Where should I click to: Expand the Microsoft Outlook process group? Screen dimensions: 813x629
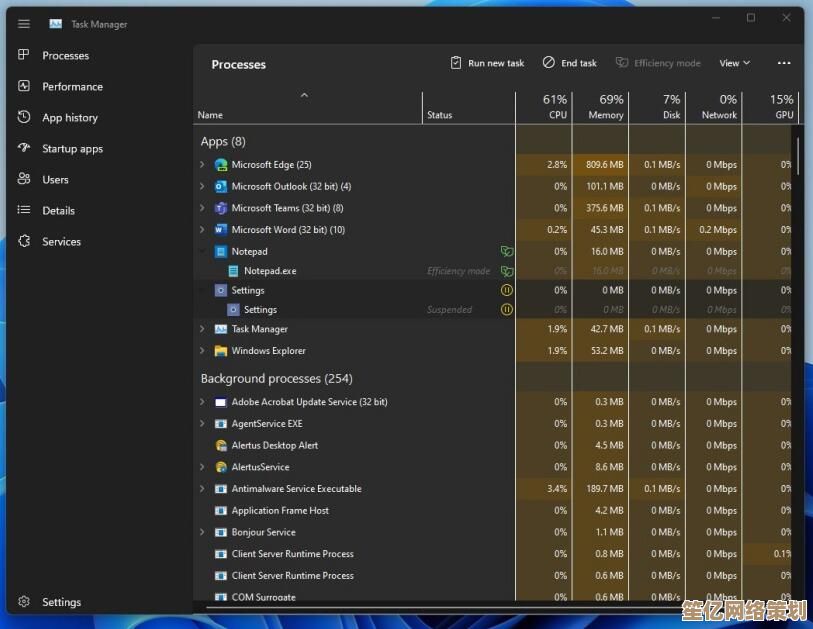point(202,187)
